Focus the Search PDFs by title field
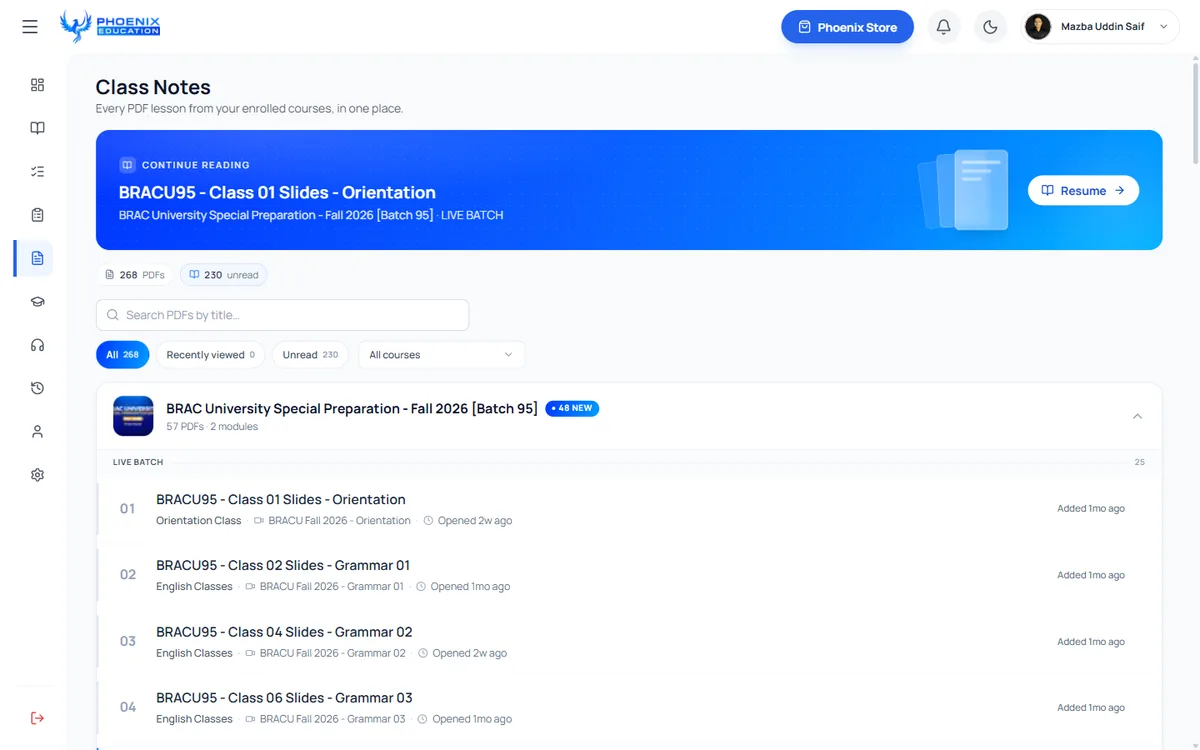The height and width of the screenshot is (750, 1200). click(x=282, y=315)
